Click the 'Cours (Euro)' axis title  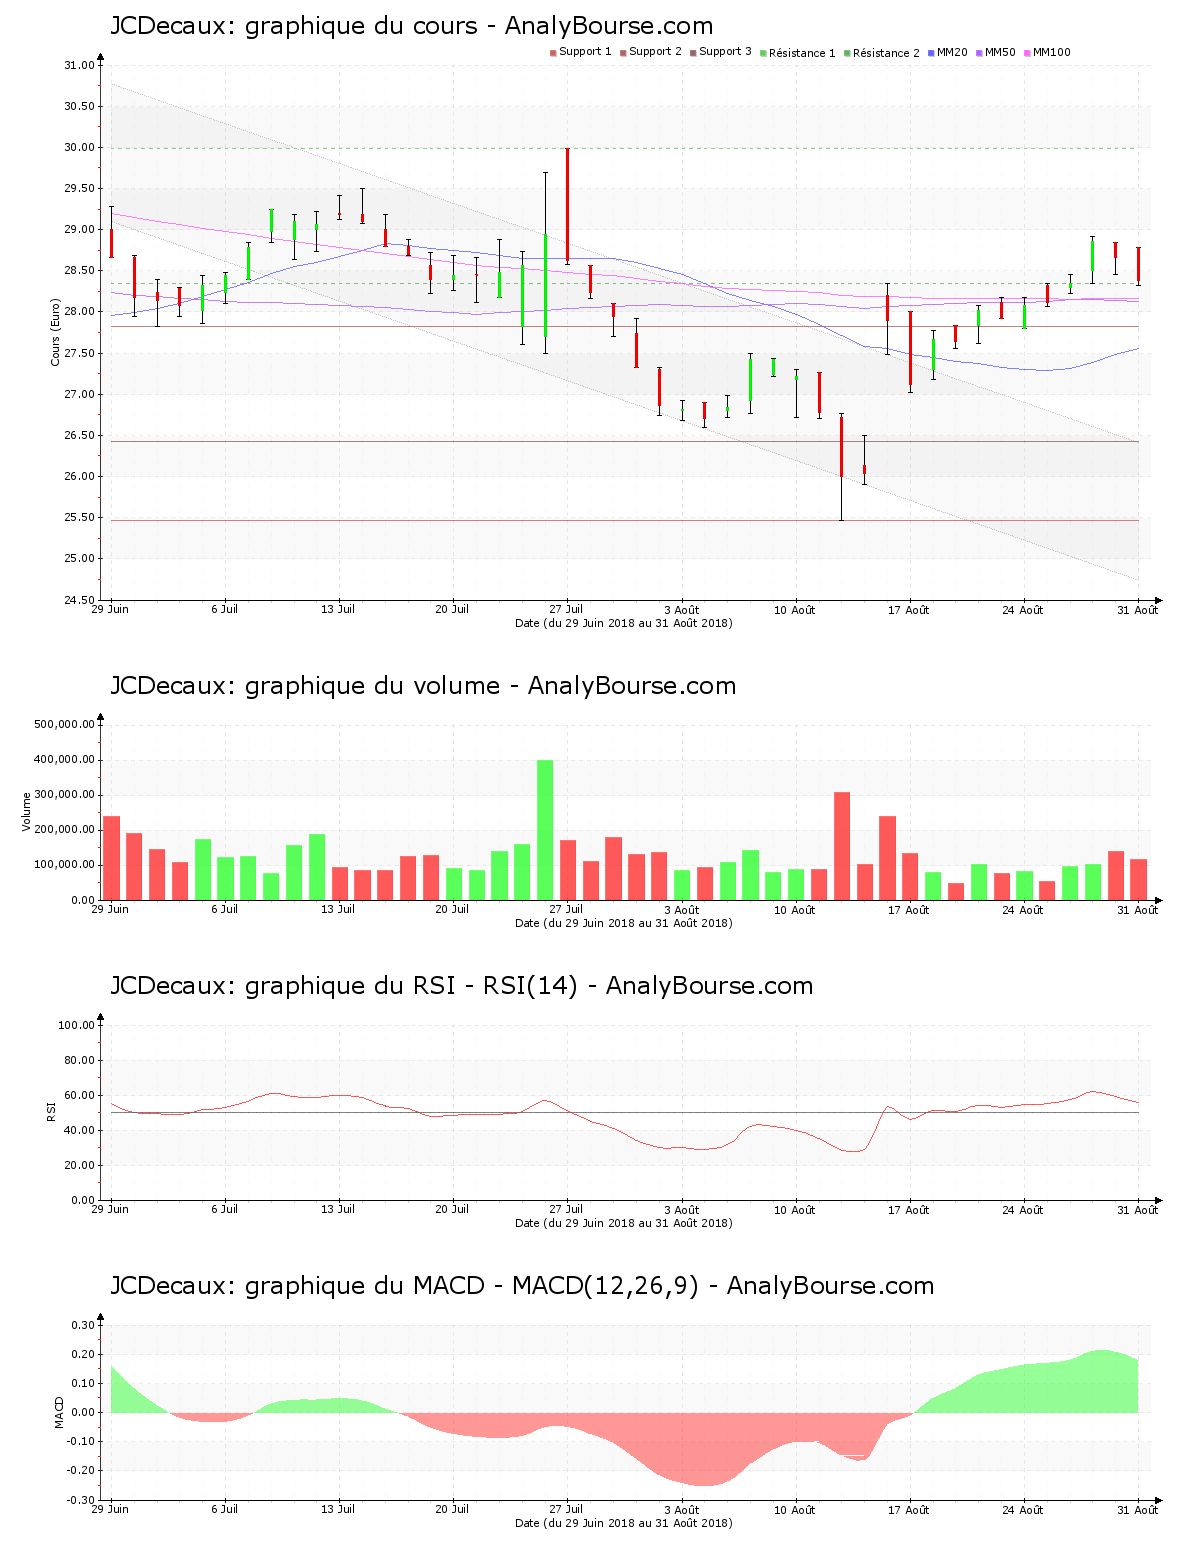point(56,333)
